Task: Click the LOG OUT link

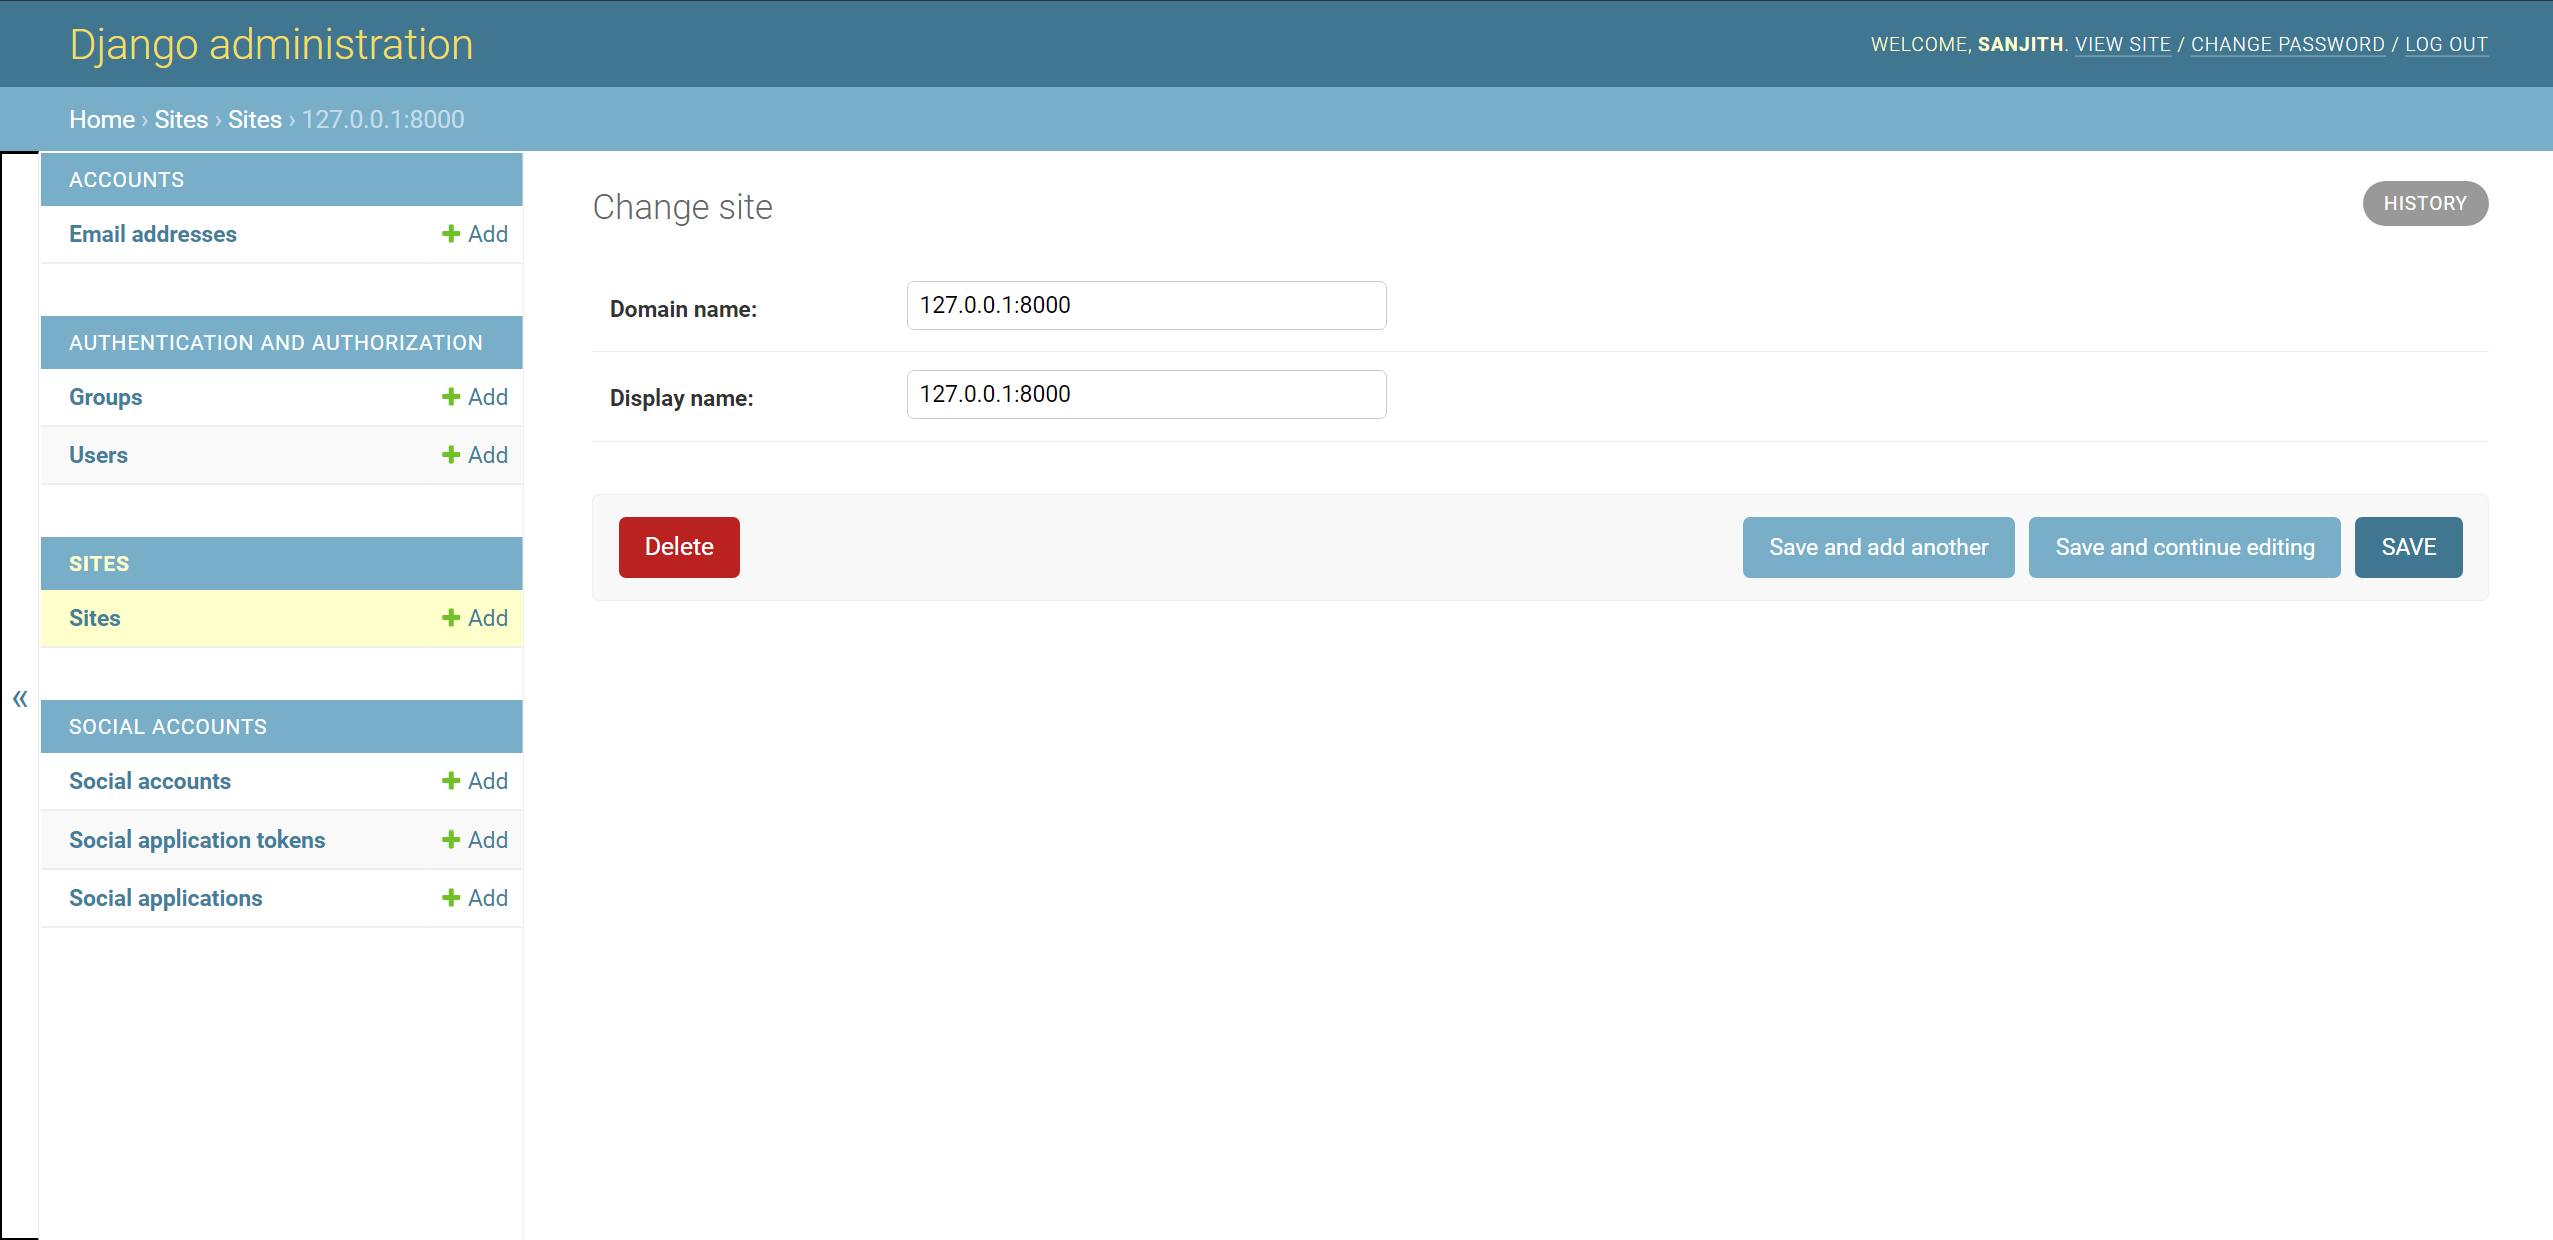Action: 2445,44
